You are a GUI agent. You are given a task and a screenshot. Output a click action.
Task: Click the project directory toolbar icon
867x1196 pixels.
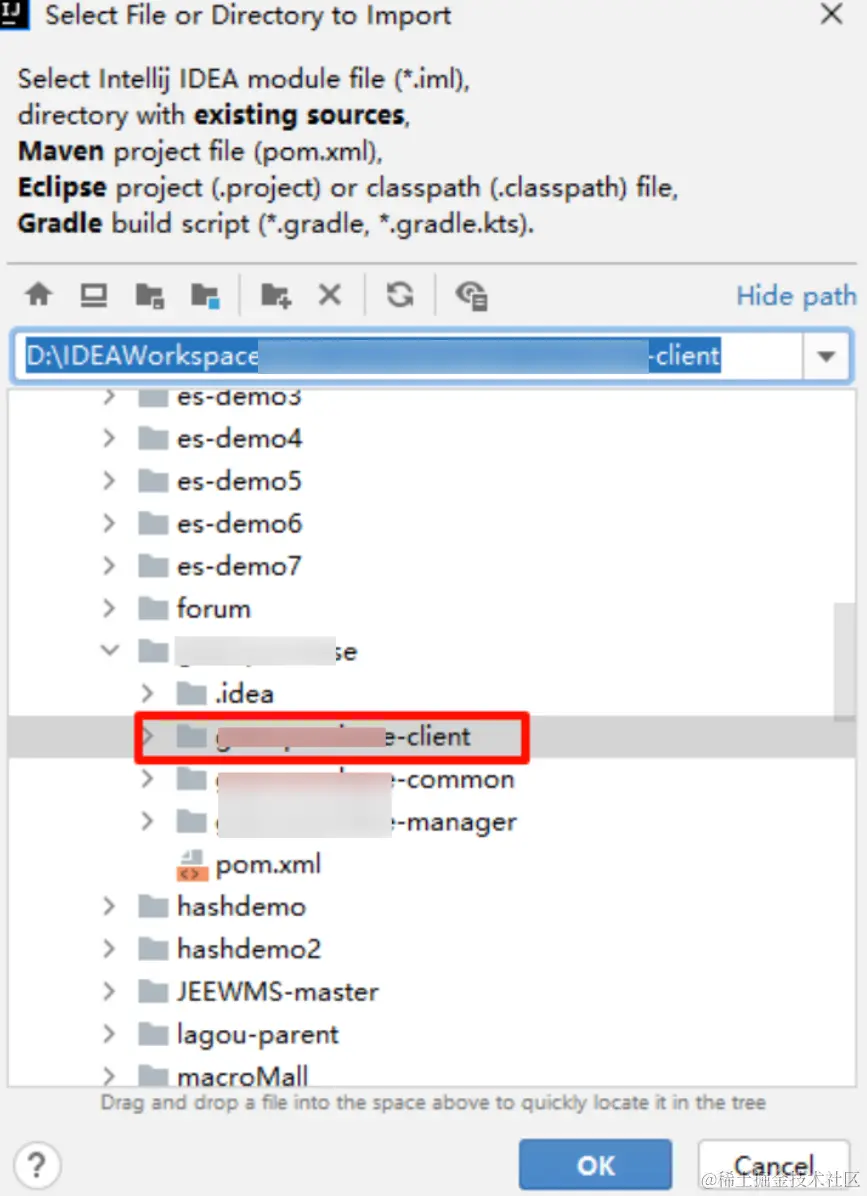[149, 295]
